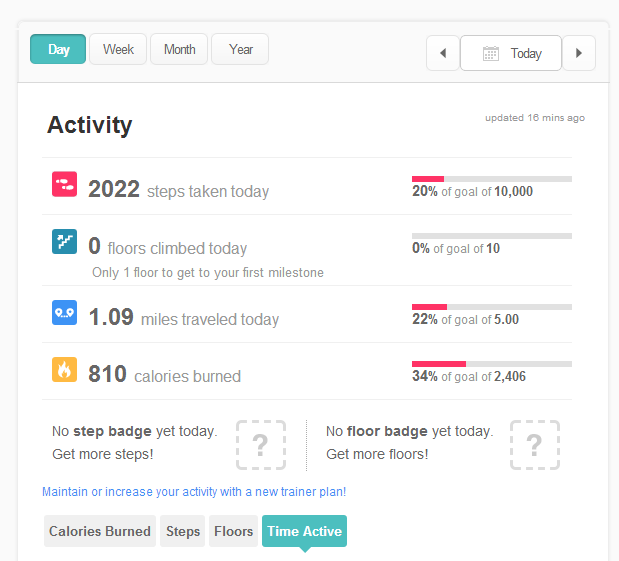Go to previous day with left arrow
Viewport: 619px width, 561px height.
coord(443,53)
